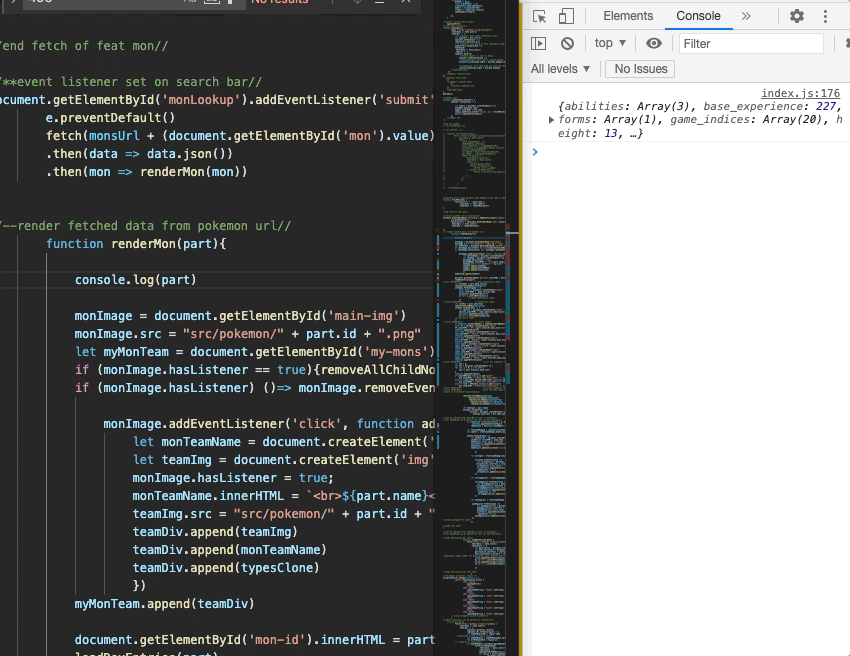Click the 'fetch(monsUrl' code line
The image size is (850, 656).
coord(240,136)
